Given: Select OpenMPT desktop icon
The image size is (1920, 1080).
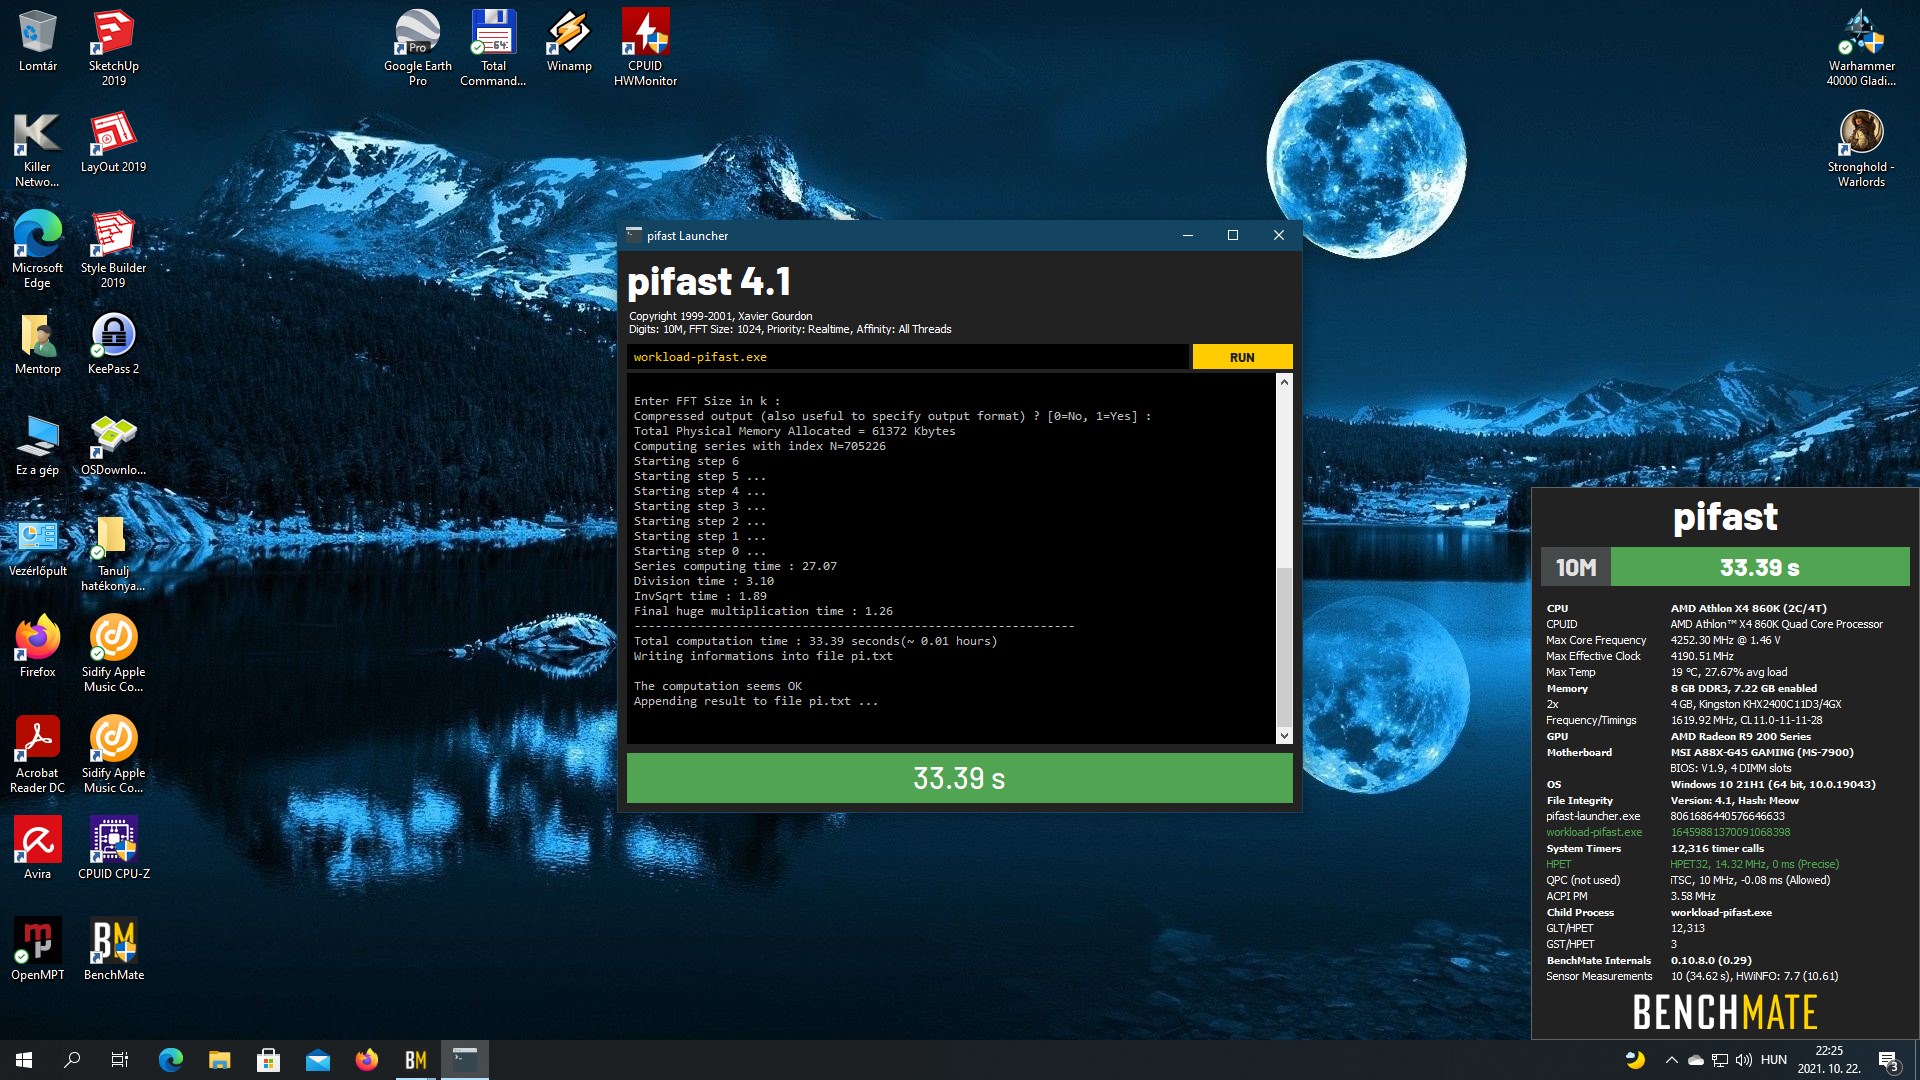Looking at the screenshot, I should (x=37, y=949).
